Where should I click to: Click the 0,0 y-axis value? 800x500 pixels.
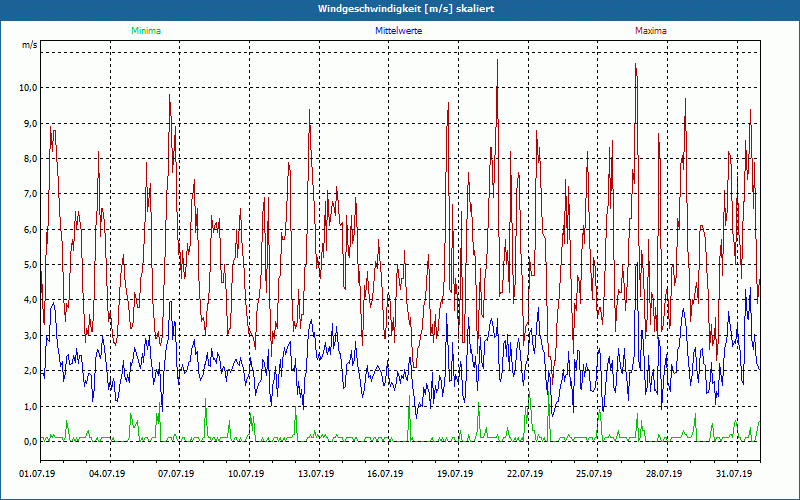(30, 441)
